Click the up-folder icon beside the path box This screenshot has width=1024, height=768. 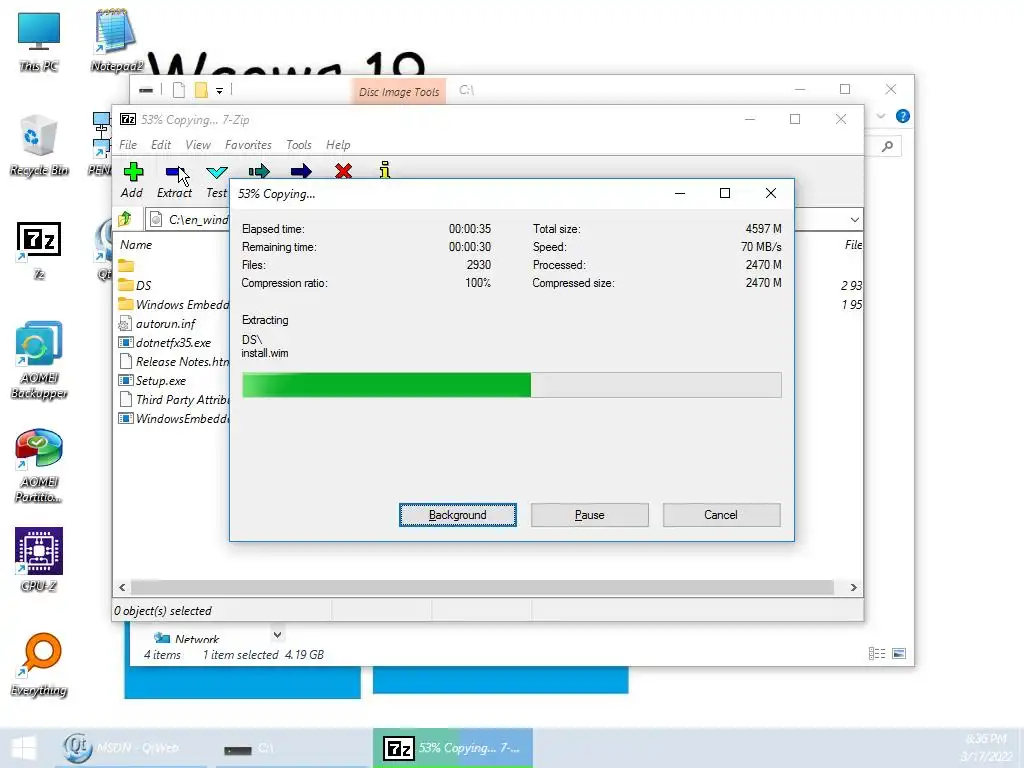click(125, 219)
